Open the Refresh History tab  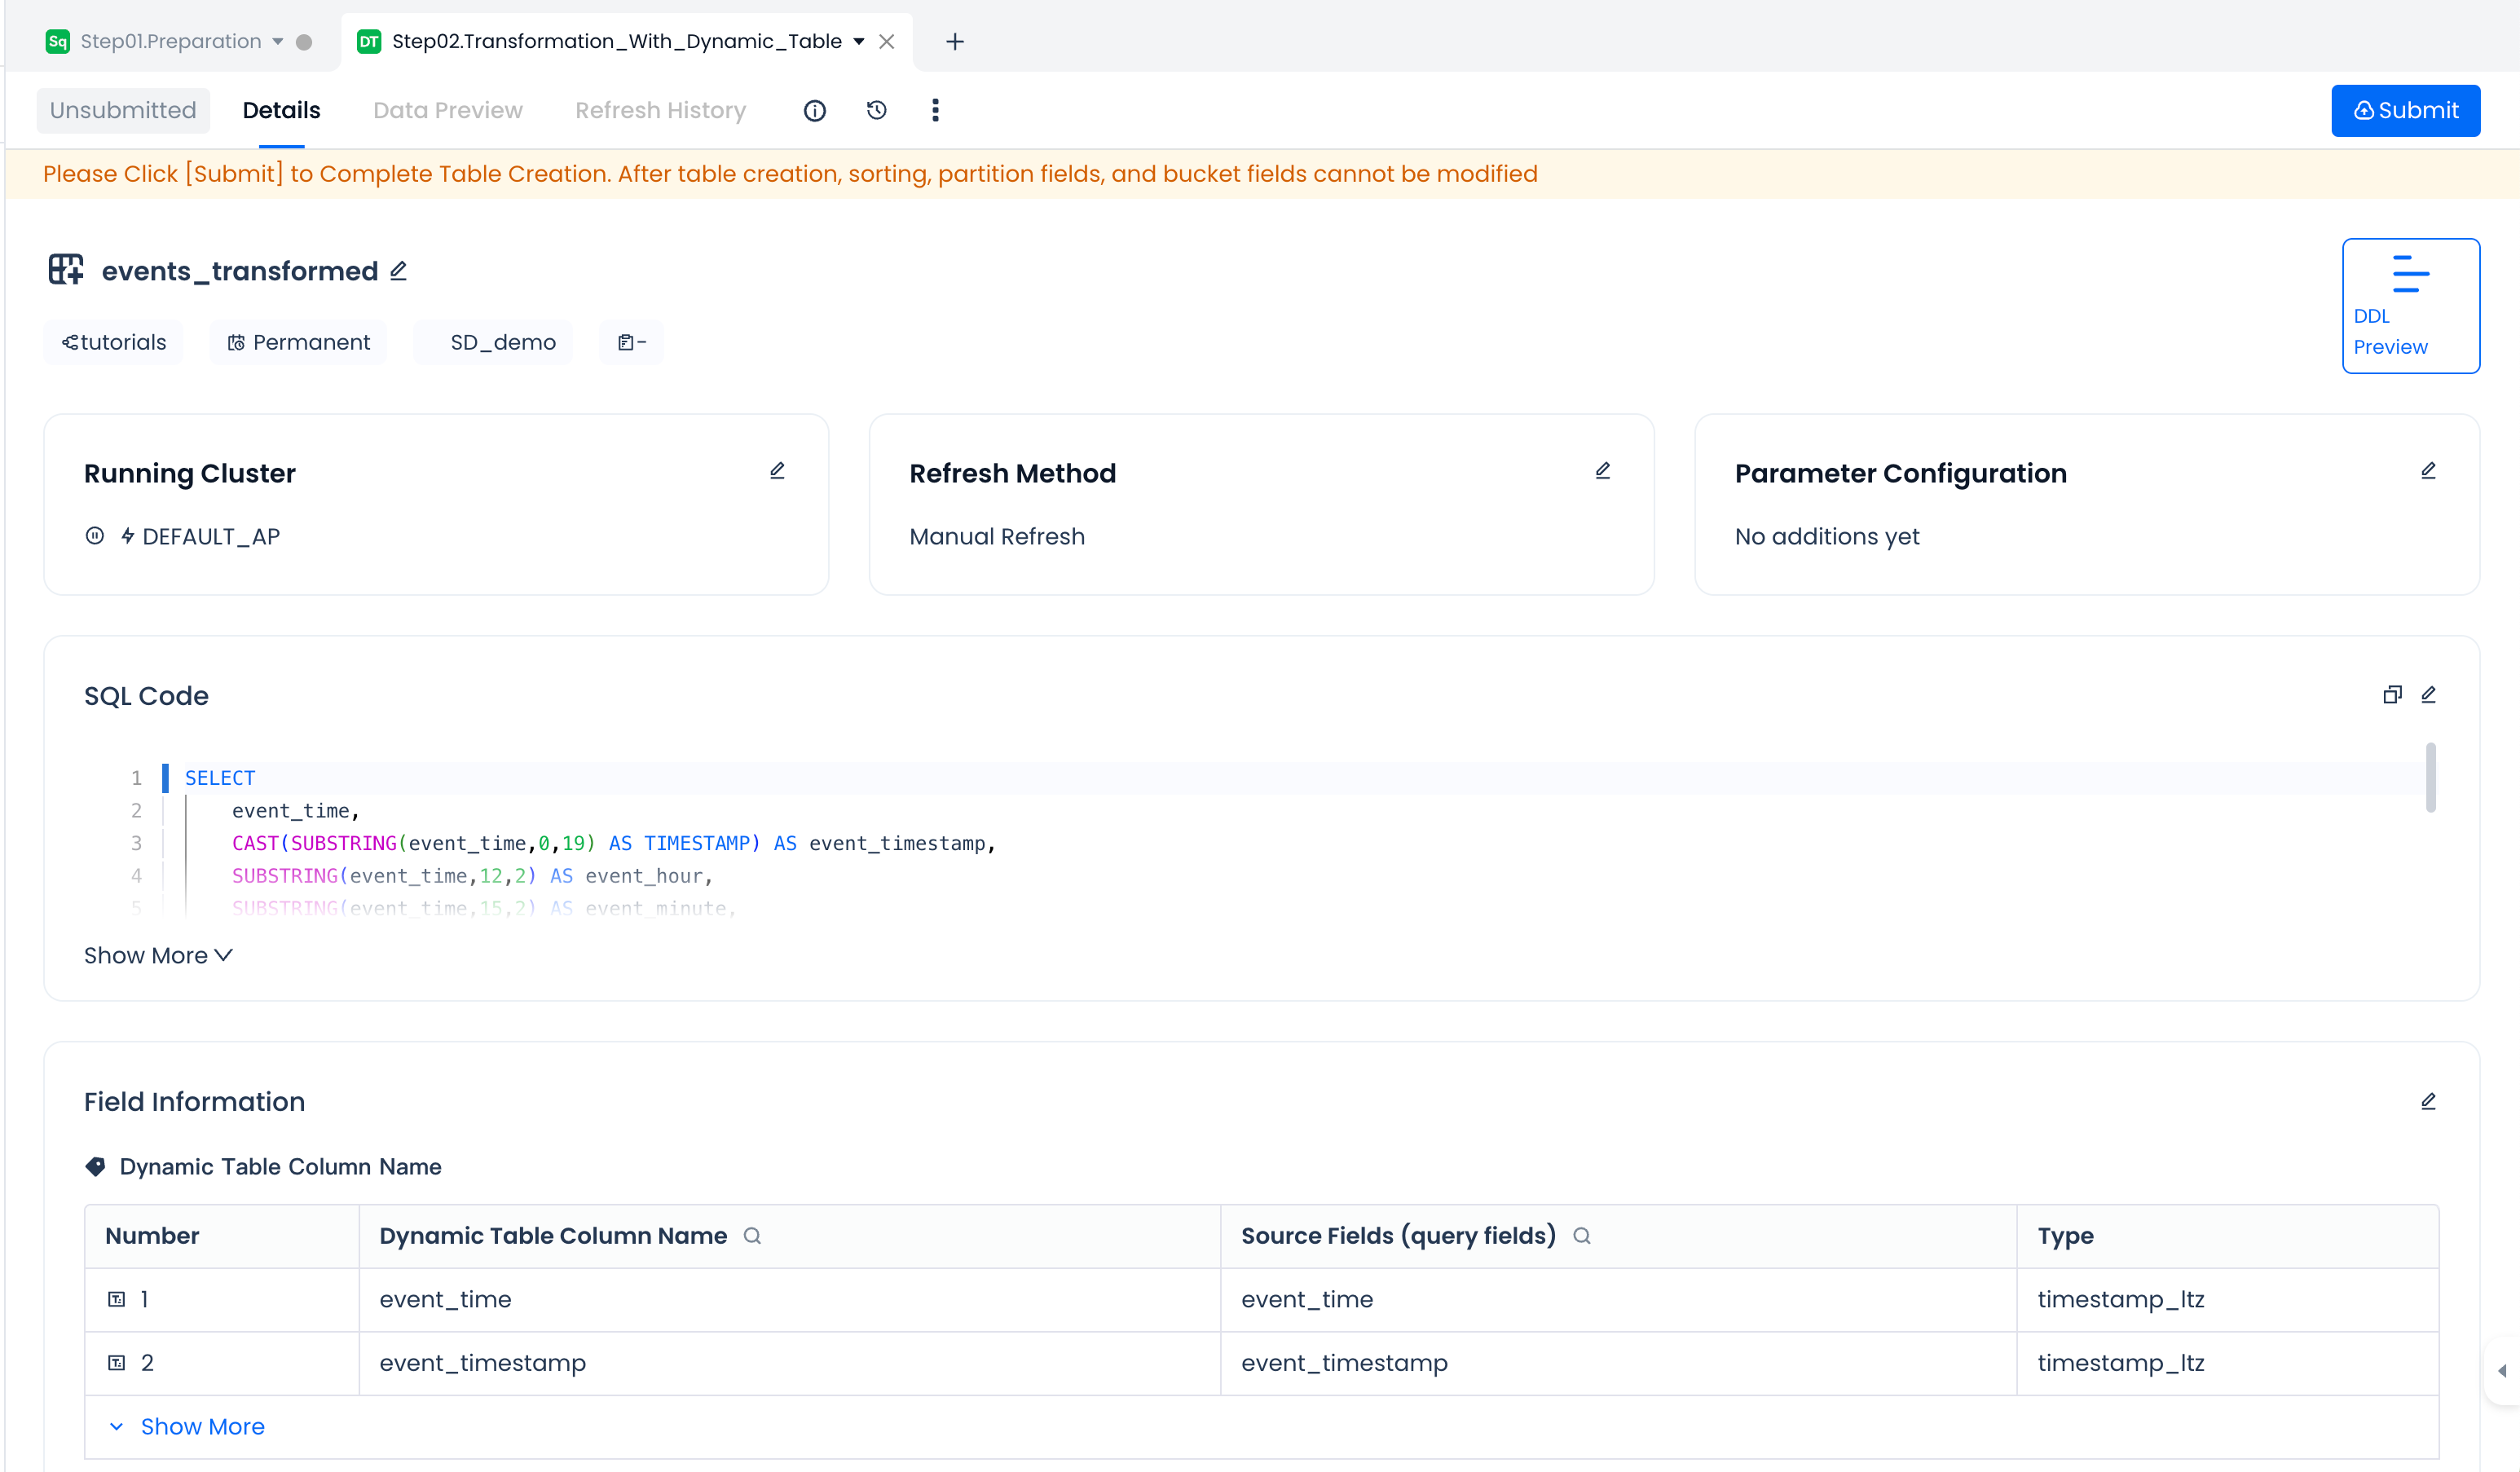(660, 111)
